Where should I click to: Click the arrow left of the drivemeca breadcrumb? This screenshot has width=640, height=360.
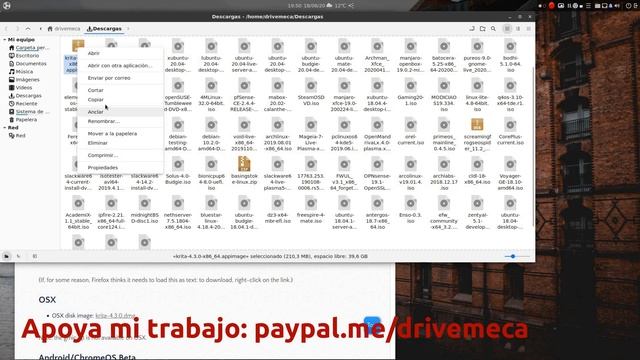tap(40, 29)
